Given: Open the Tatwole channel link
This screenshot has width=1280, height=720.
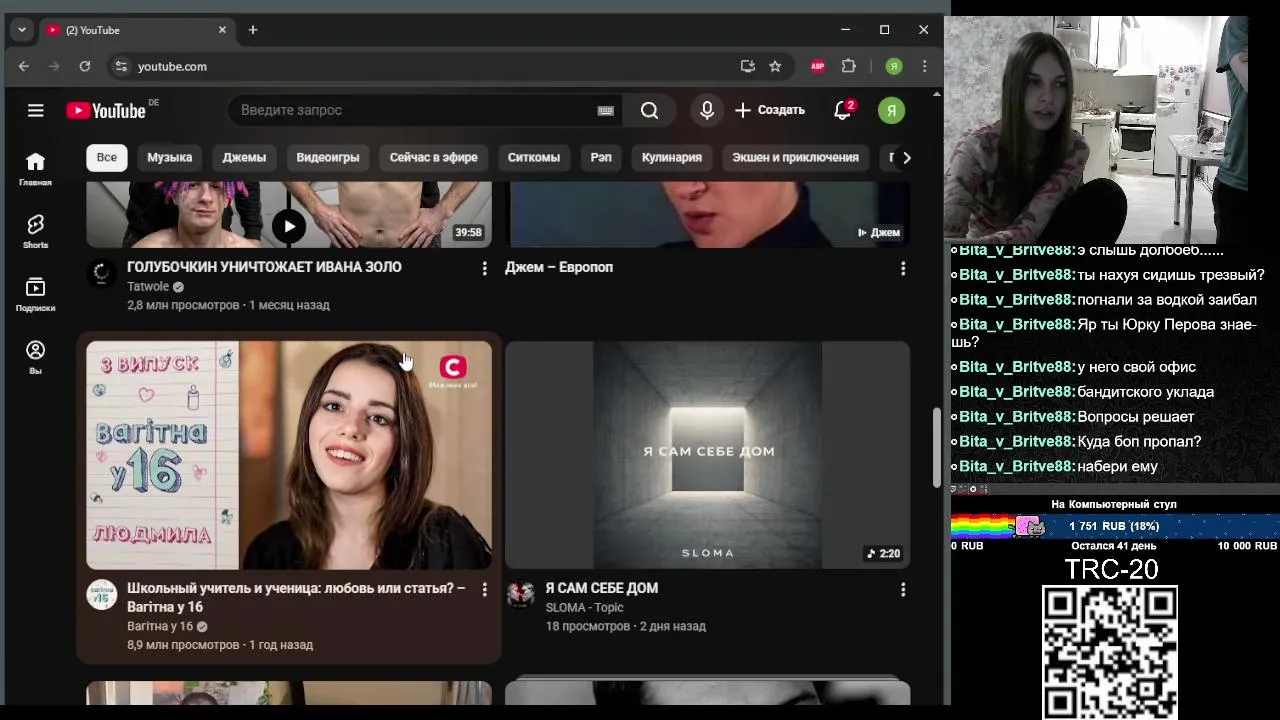Looking at the screenshot, I should (x=148, y=286).
